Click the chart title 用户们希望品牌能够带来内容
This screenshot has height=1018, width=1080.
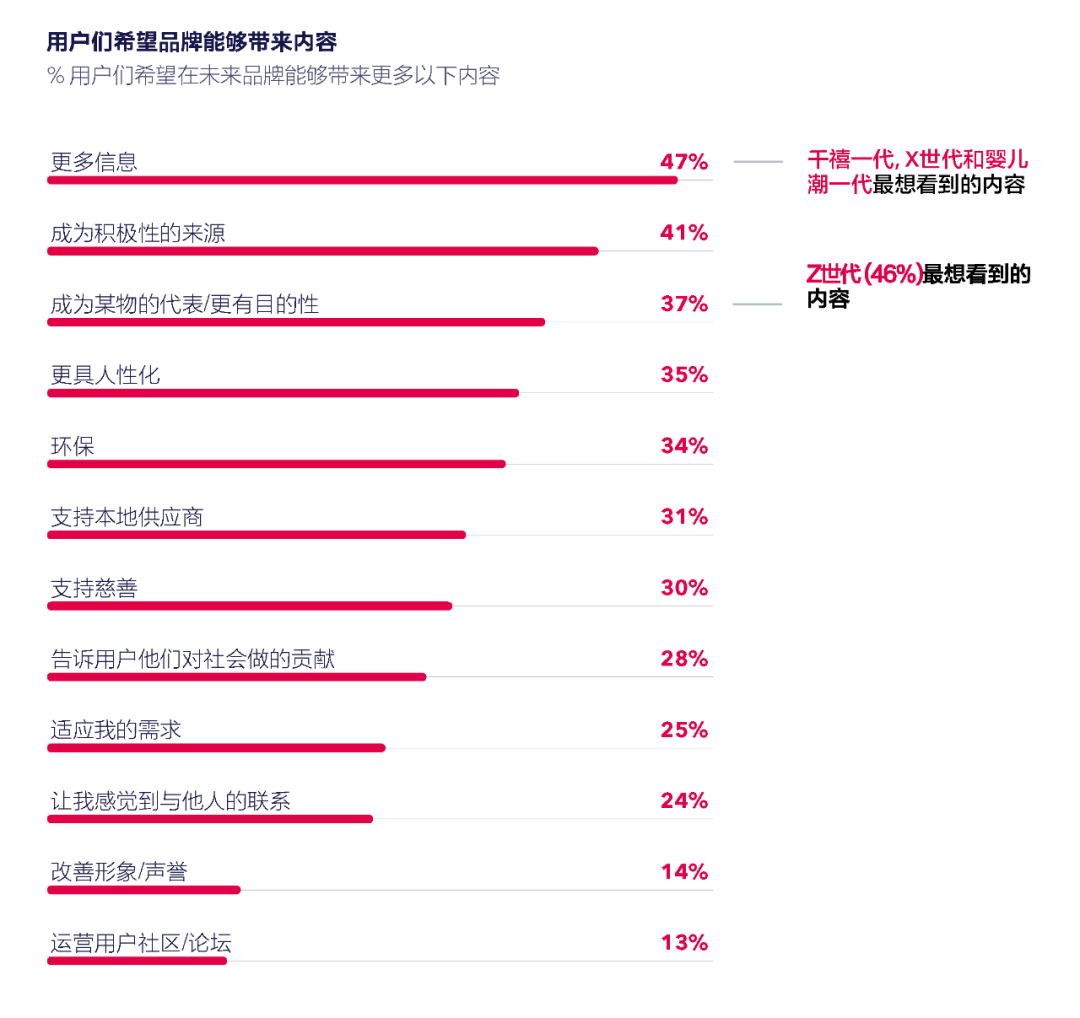click(191, 41)
